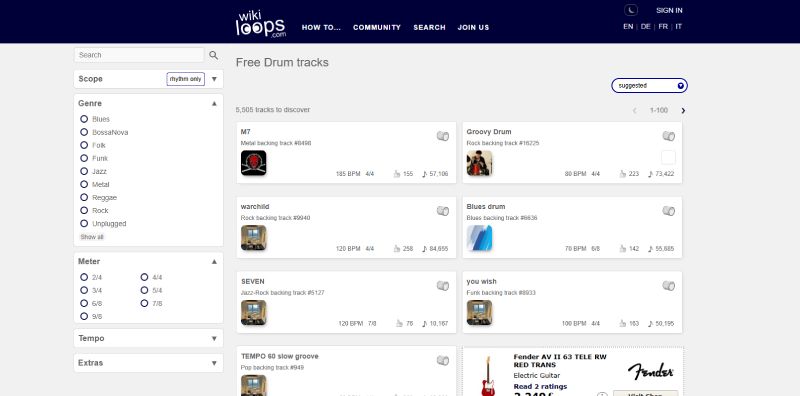This screenshot has width=800, height=396.
Task: Select Rock genre filter
Action: coord(84,210)
